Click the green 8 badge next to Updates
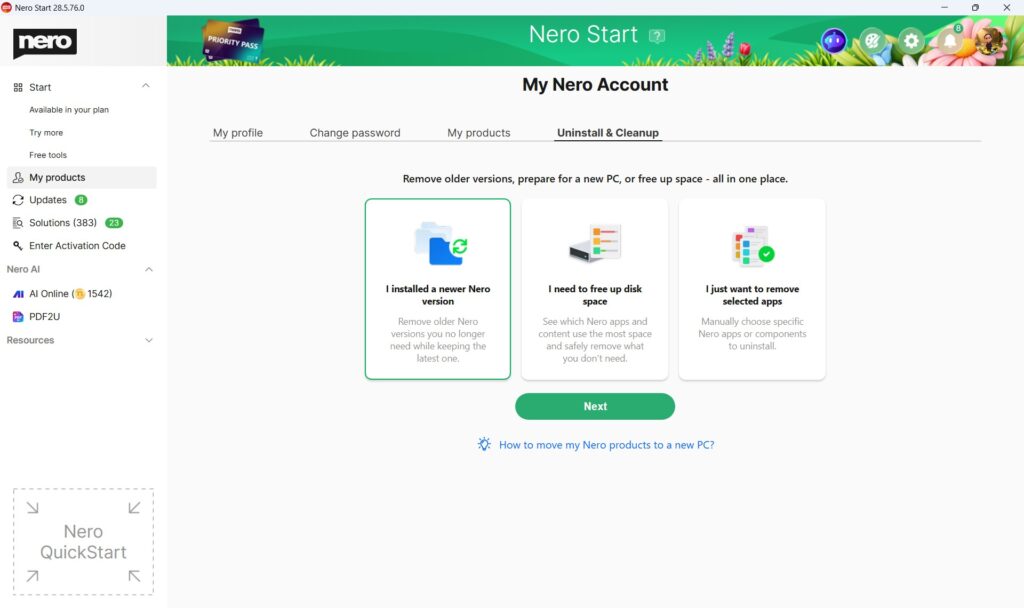The width and height of the screenshot is (1024, 608). click(81, 200)
